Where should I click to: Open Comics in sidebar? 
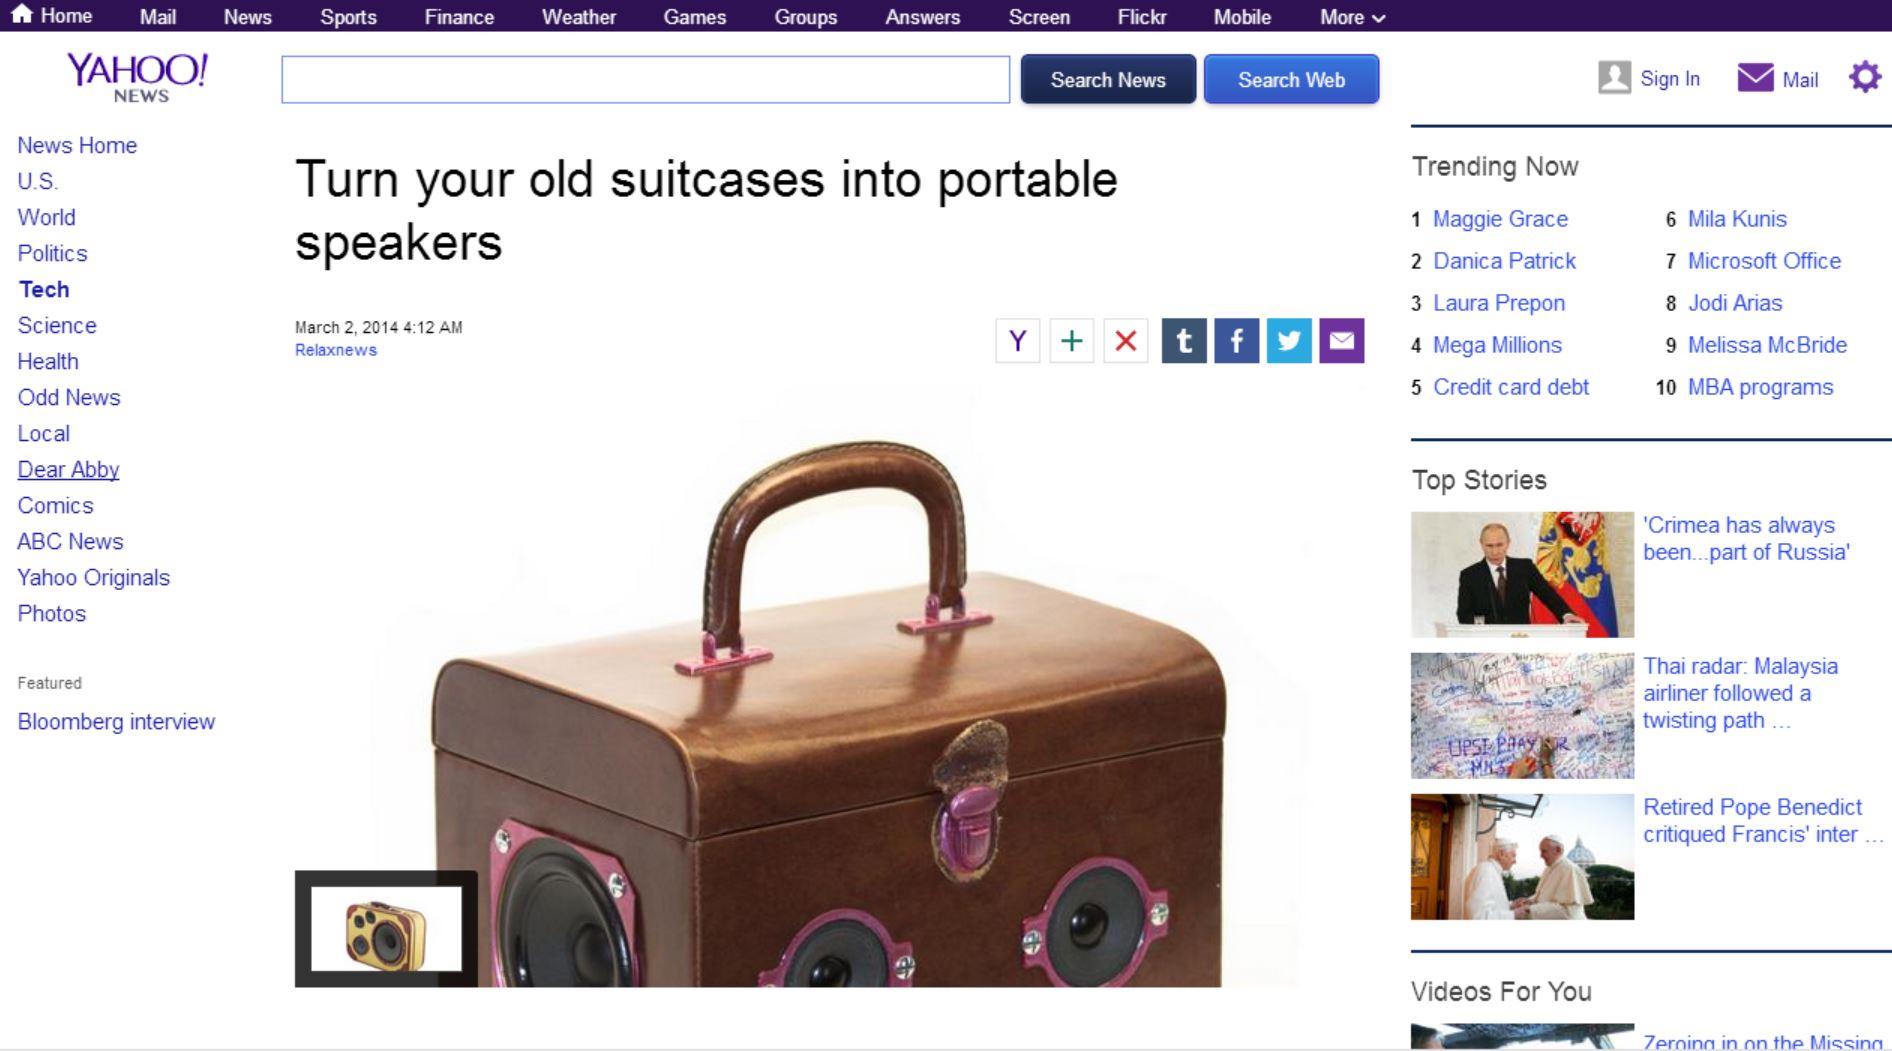(x=55, y=505)
